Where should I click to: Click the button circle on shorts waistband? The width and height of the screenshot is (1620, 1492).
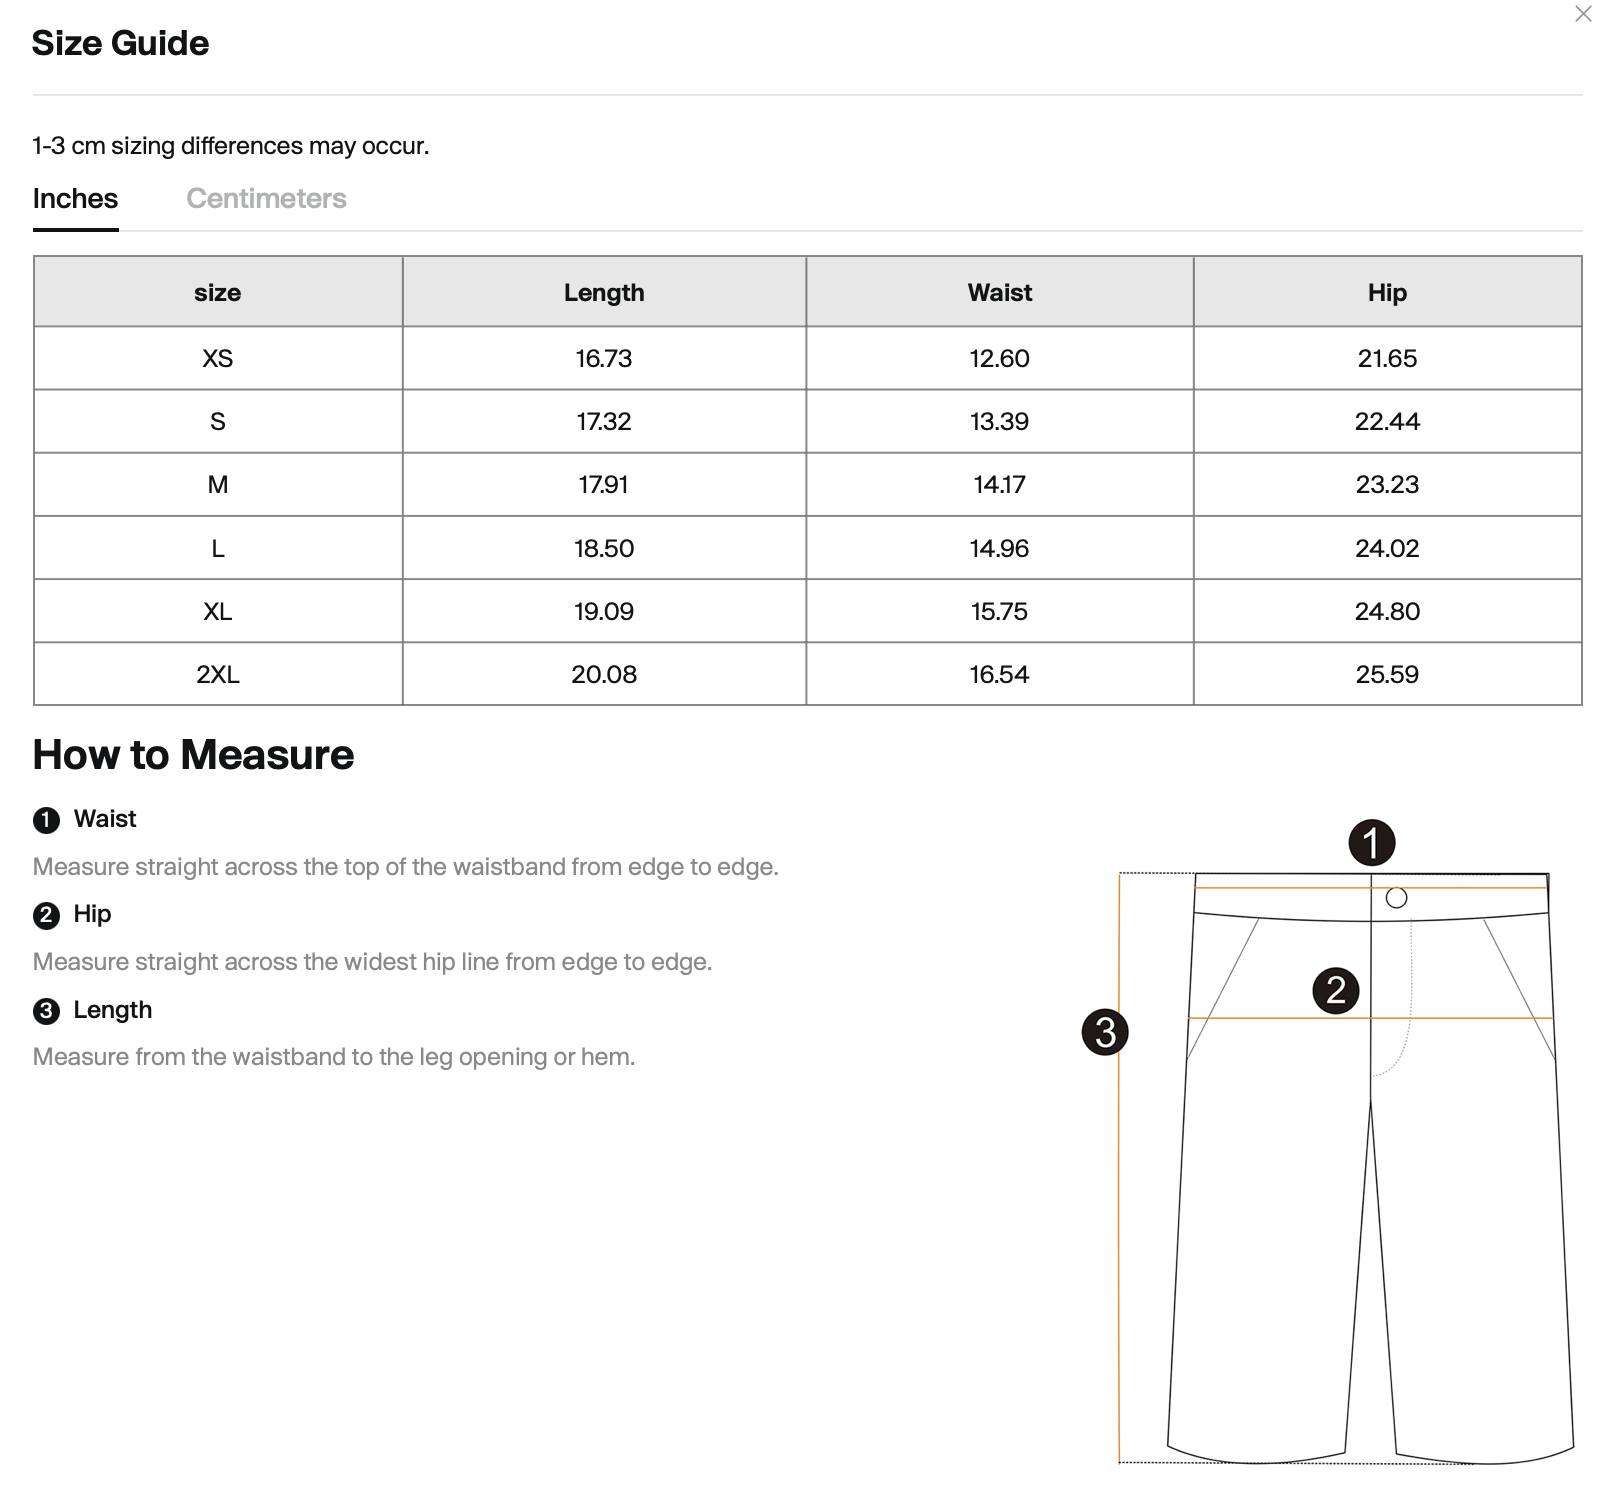coord(1397,898)
